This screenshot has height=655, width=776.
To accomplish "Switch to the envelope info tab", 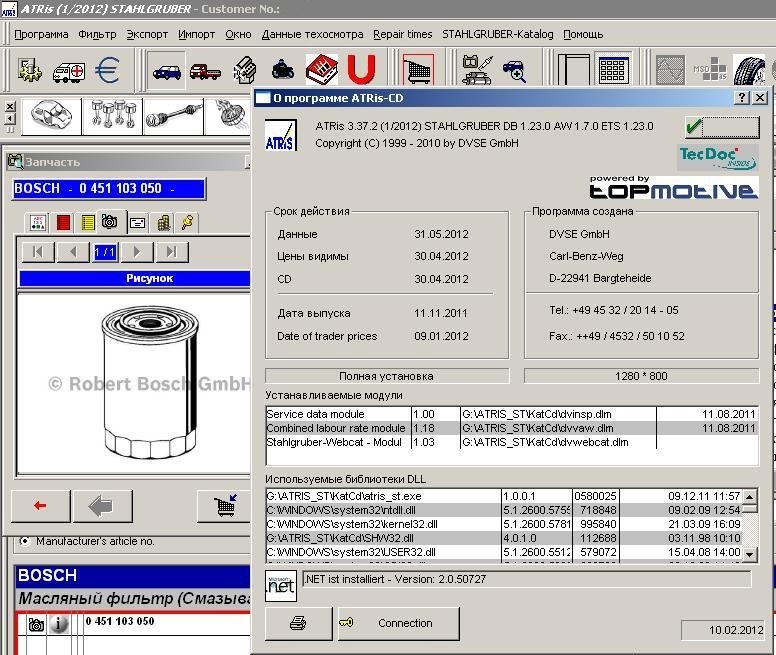I will click(x=138, y=223).
